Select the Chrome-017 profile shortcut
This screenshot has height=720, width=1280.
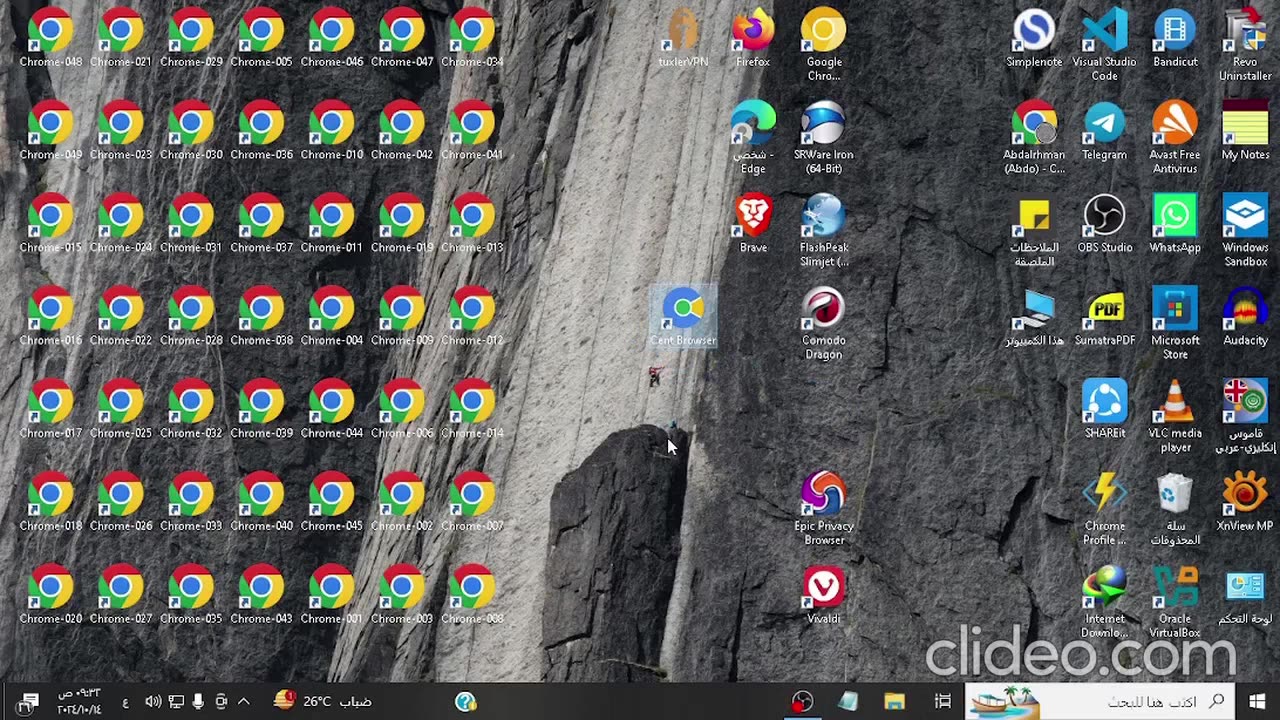pyautogui.click(x=51, y=410)
